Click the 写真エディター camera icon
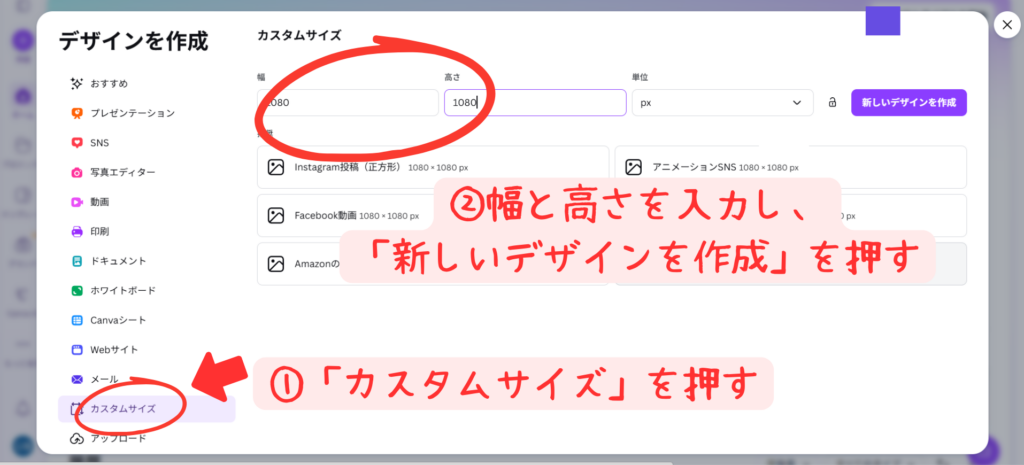Viewport: 1024px width, 465px height. [77, 172]
